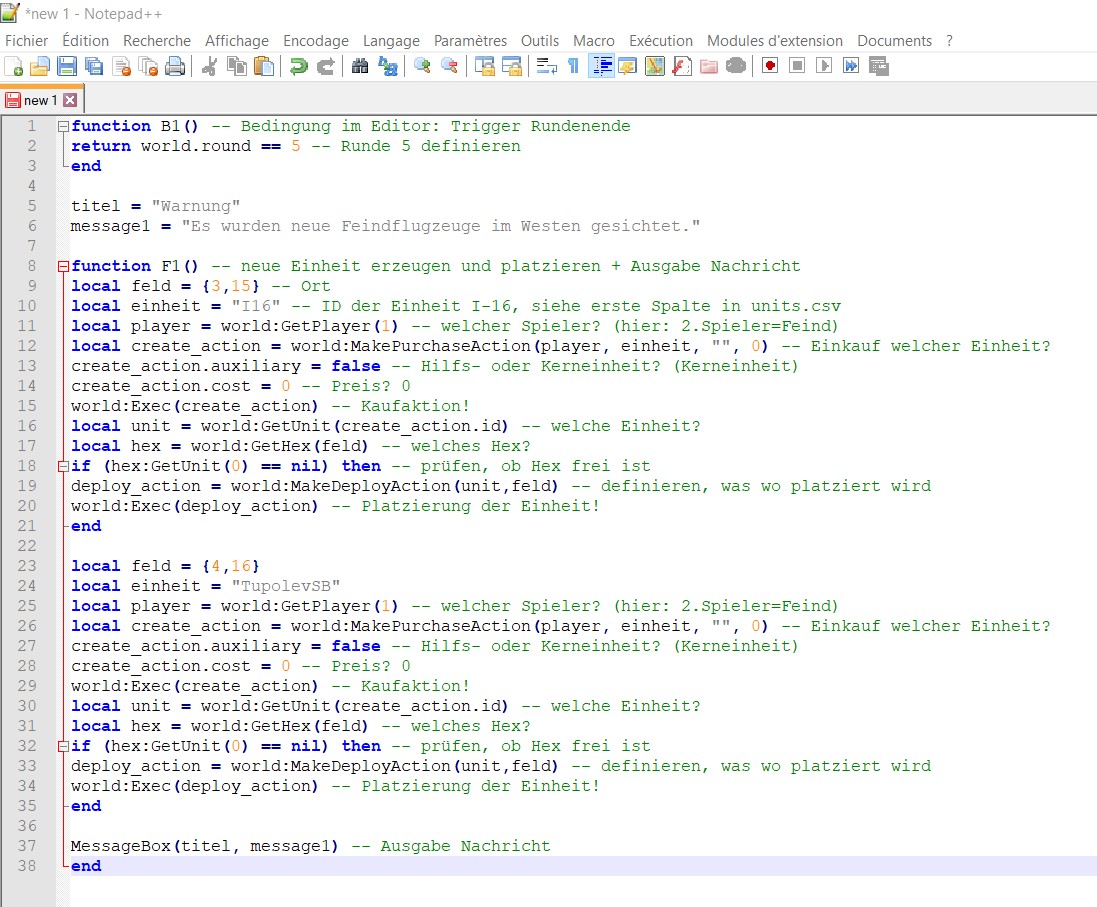This screenshot has width=1097, height=907.
Task: Click the "I16" string on line 10
Action: pos(256,306)
